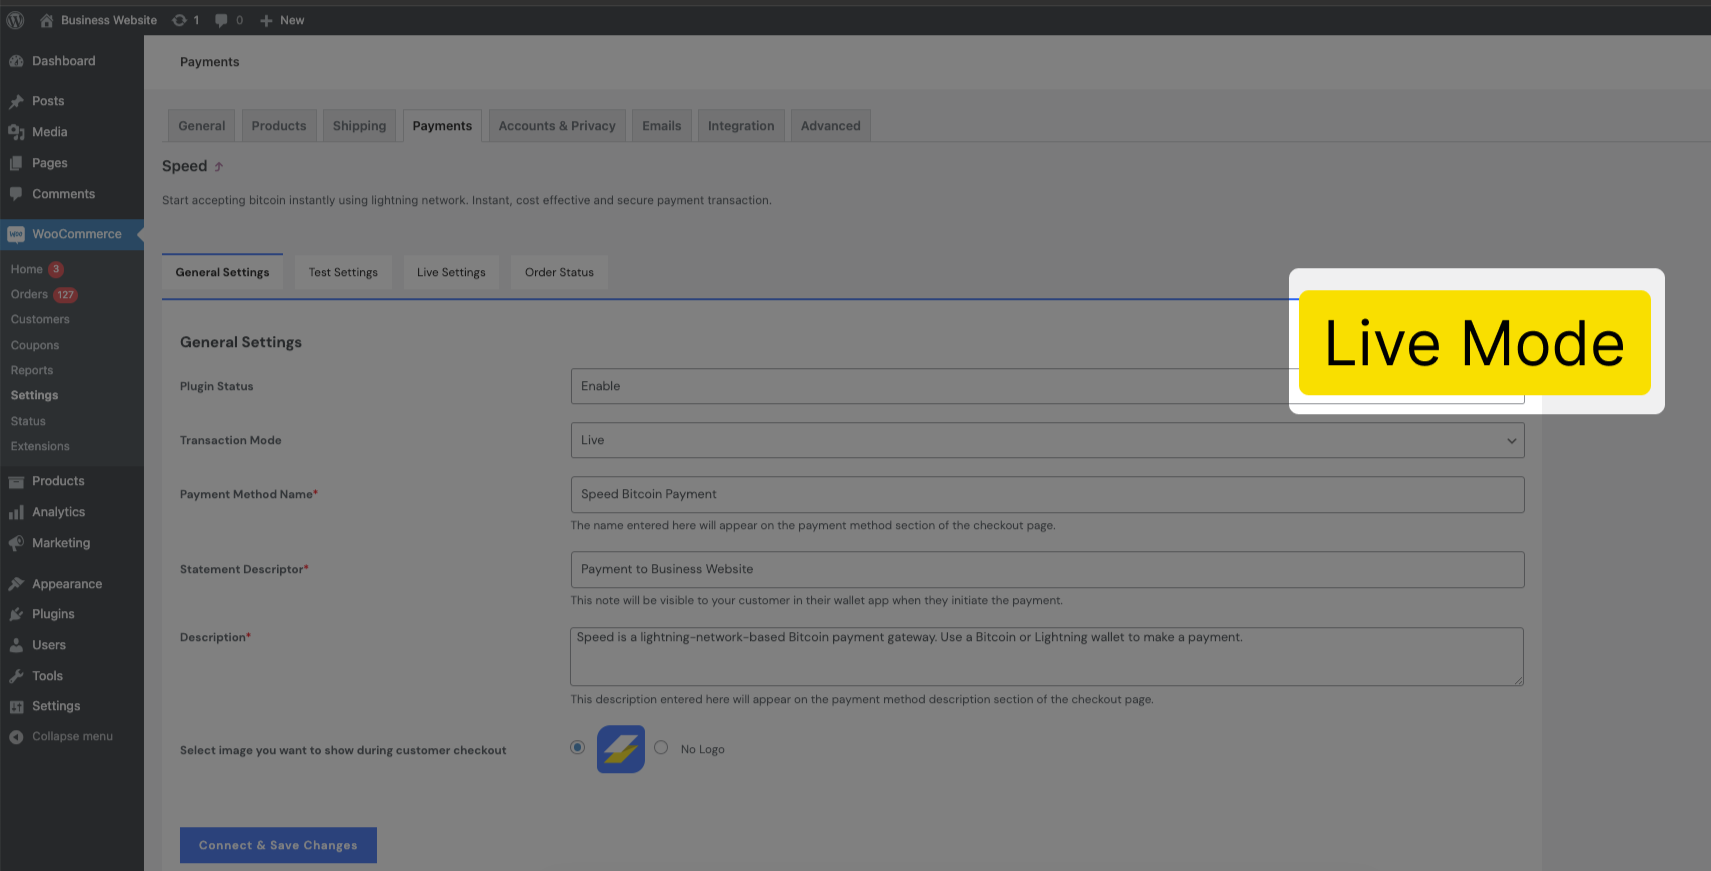Click the Tools wrench icon
This screenshot has height=871, width=1711.
tap(16, 676)
